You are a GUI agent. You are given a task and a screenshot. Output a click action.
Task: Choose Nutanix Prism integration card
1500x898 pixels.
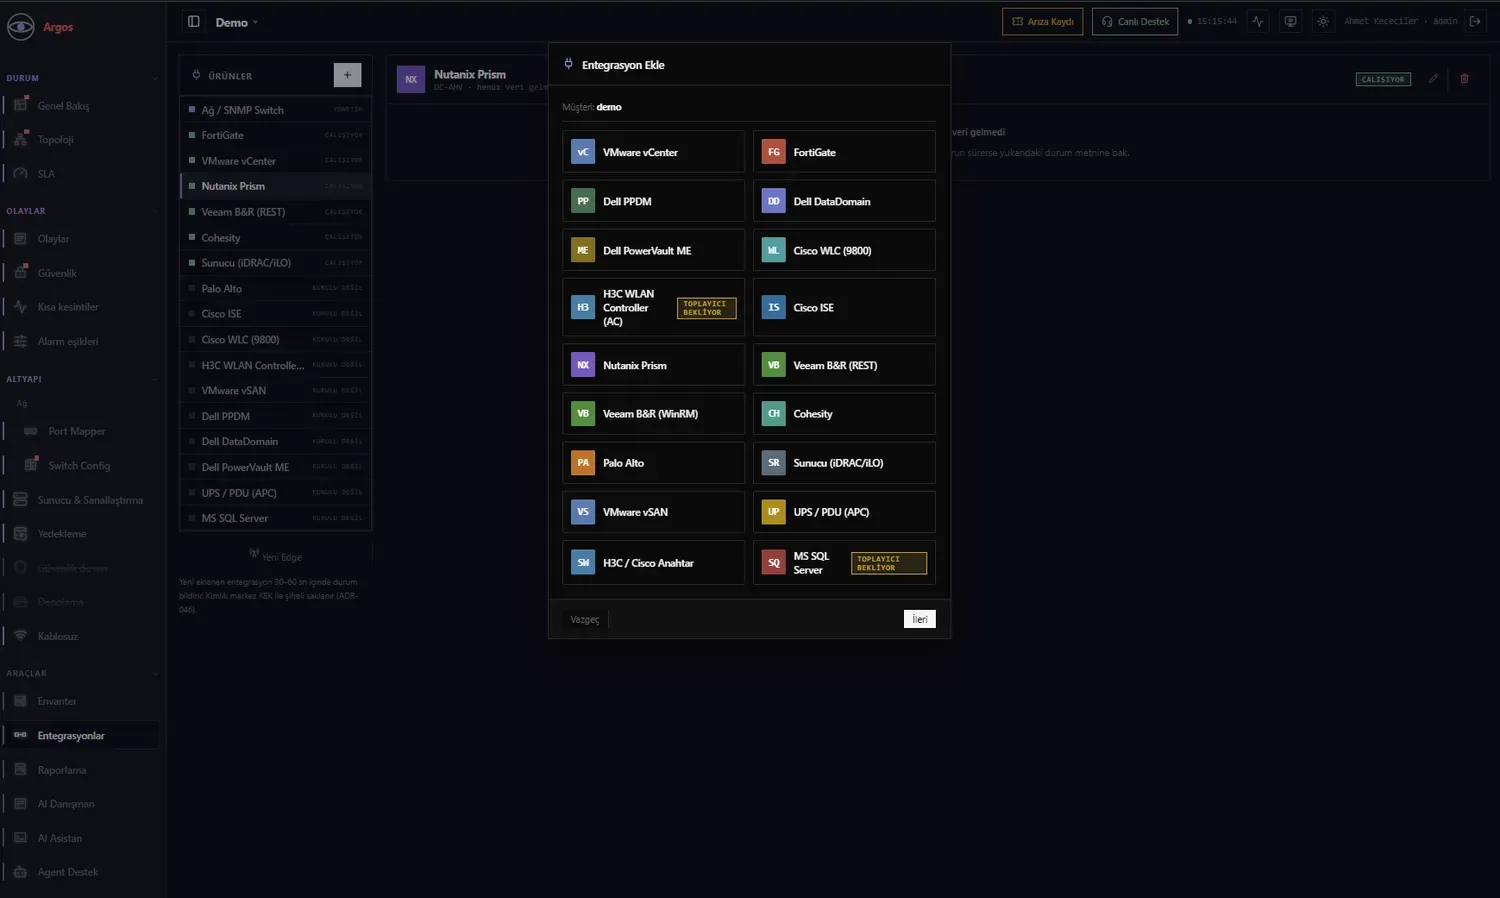[653, 365]
